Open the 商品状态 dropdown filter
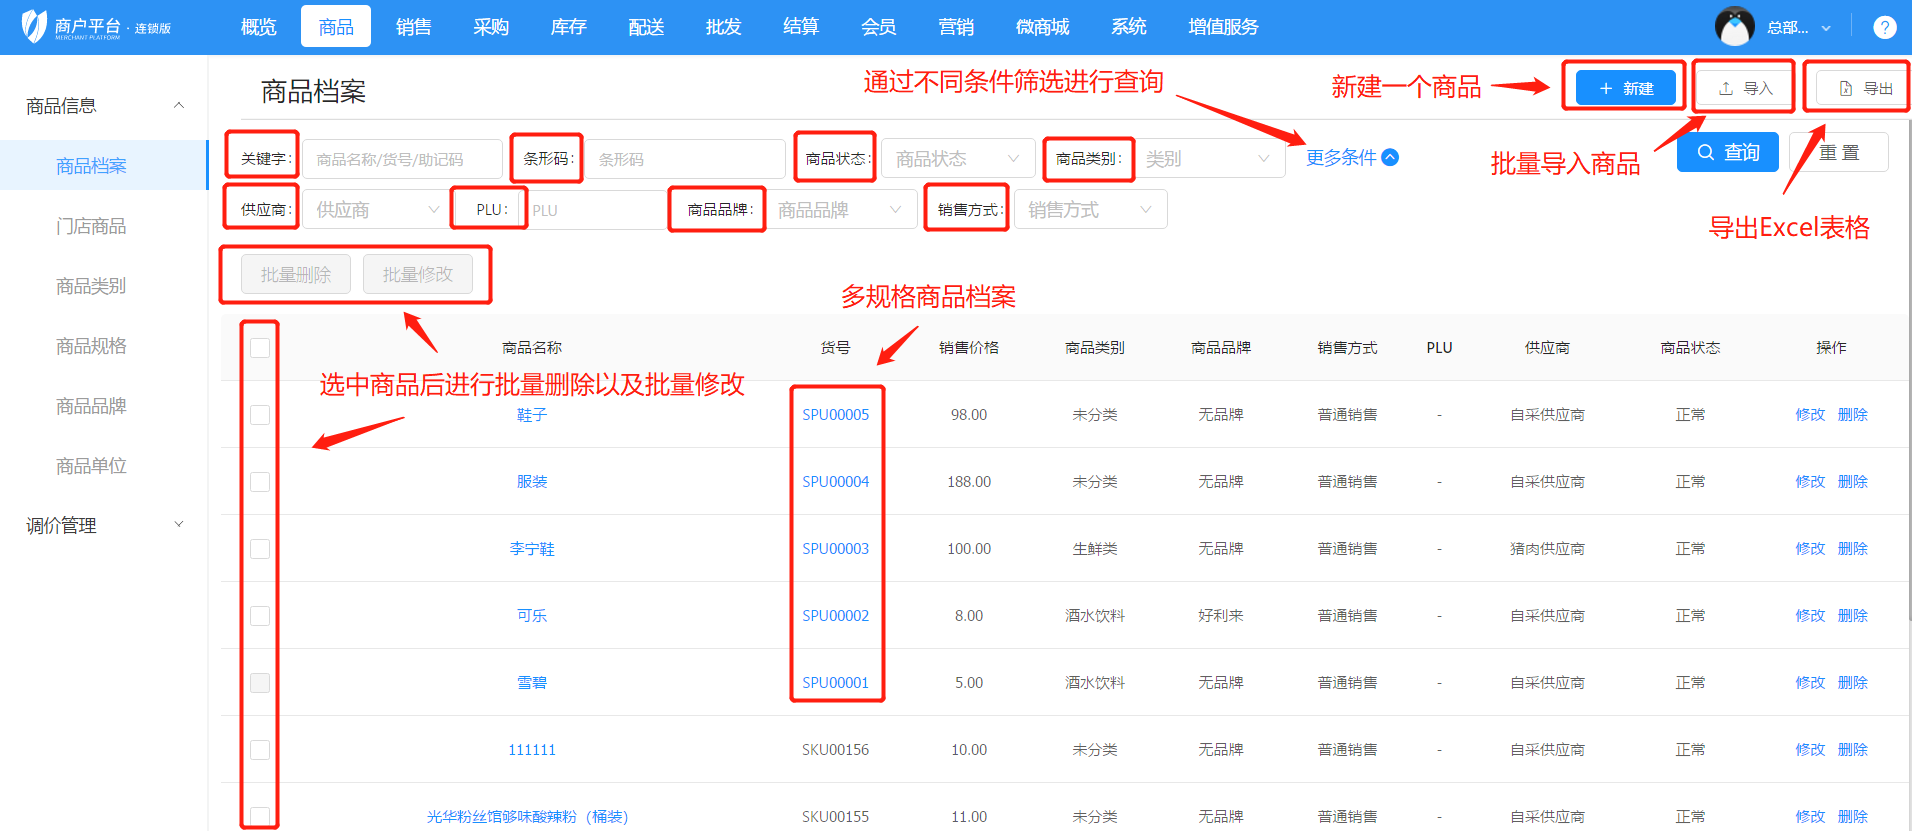 click(x=957, y=159)
